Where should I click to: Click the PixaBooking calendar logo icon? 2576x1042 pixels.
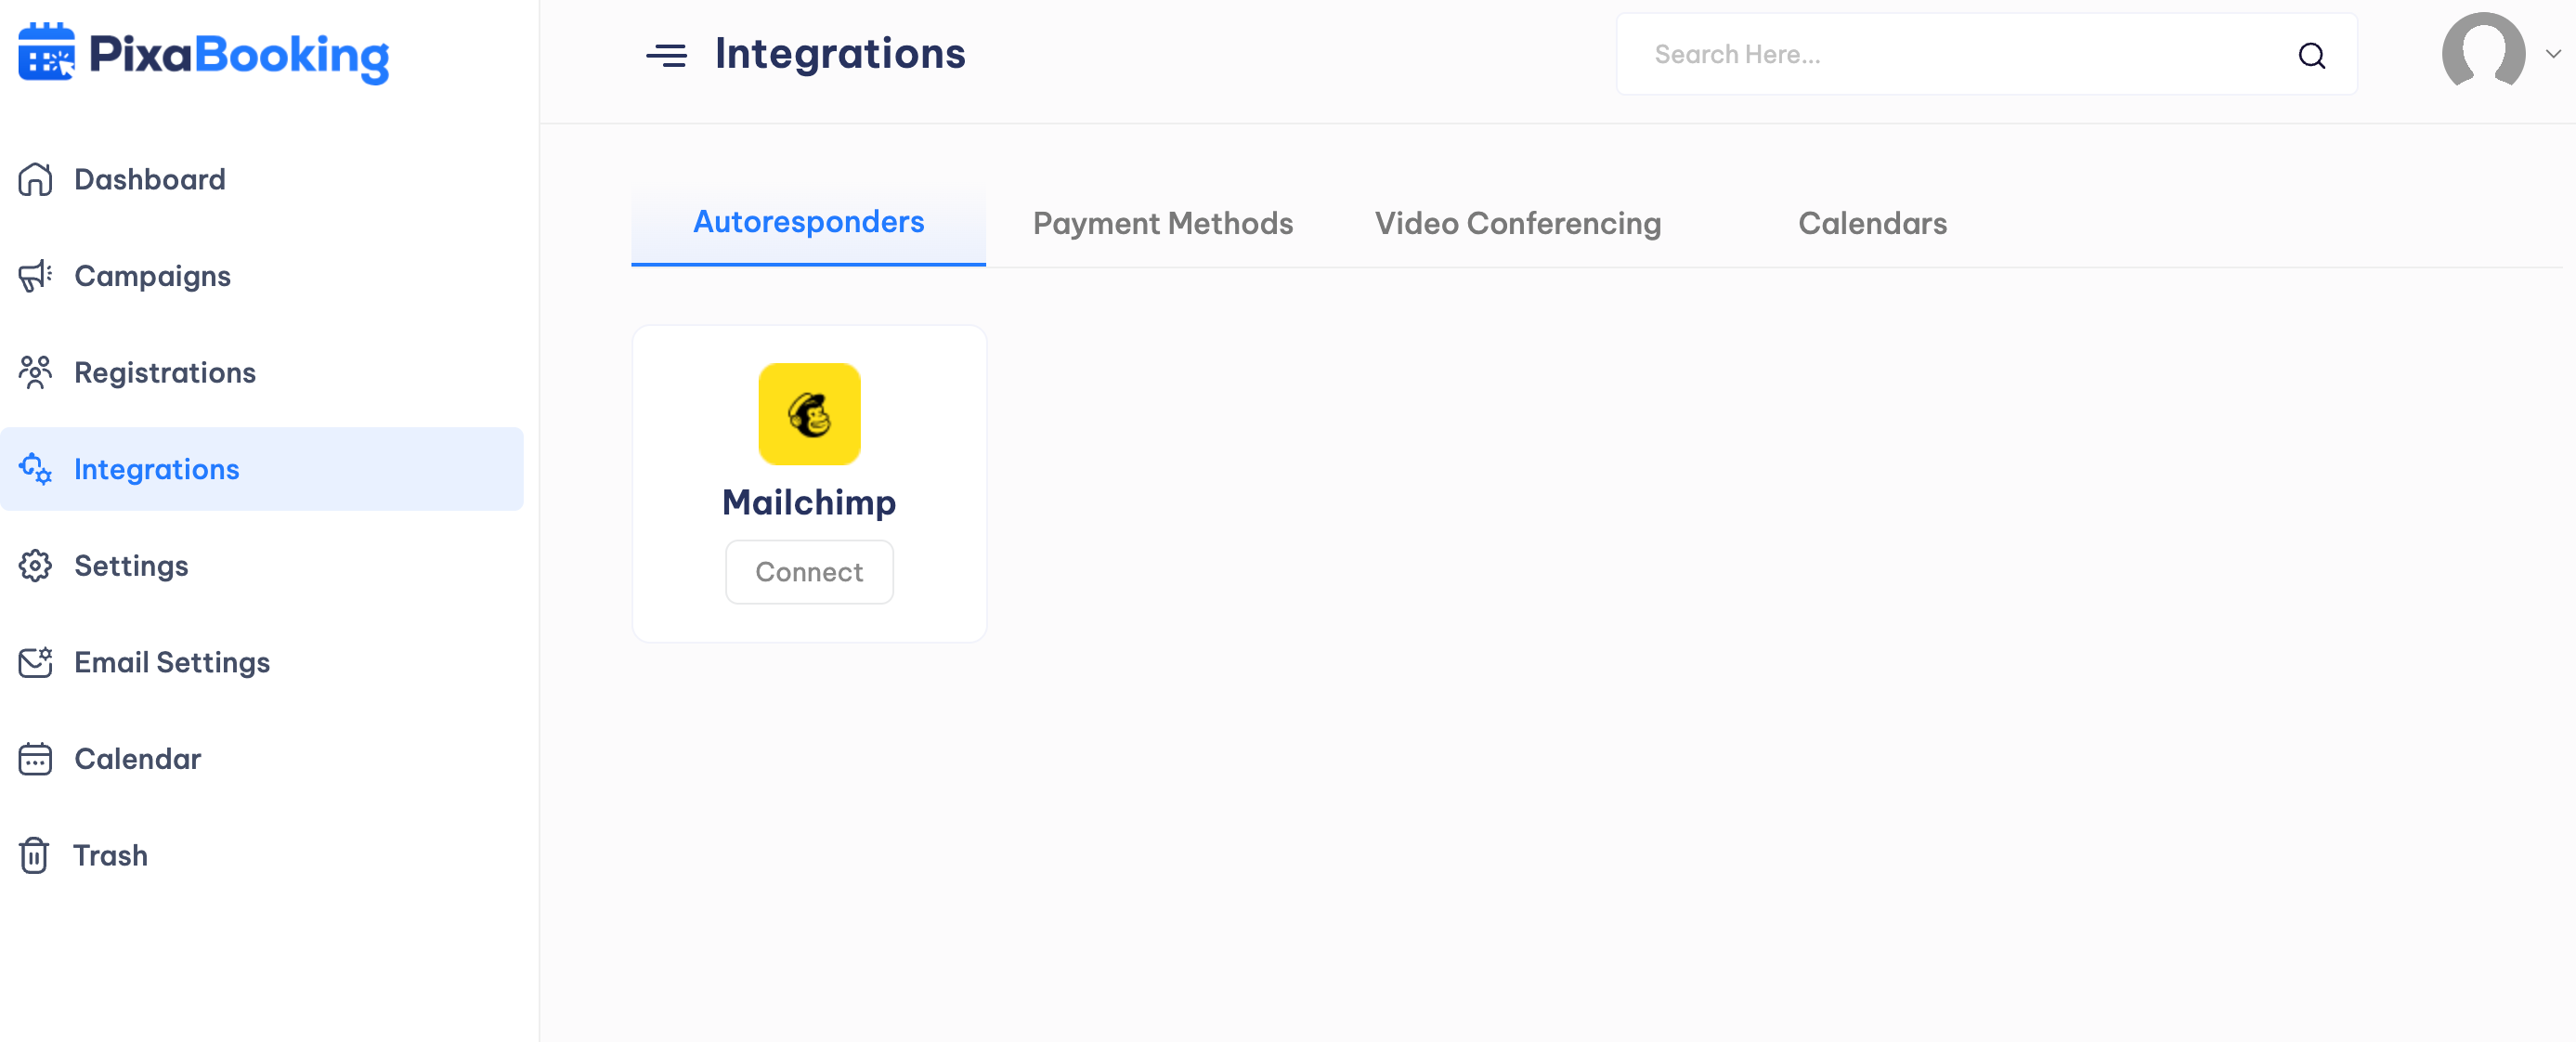tap(46, 52)
